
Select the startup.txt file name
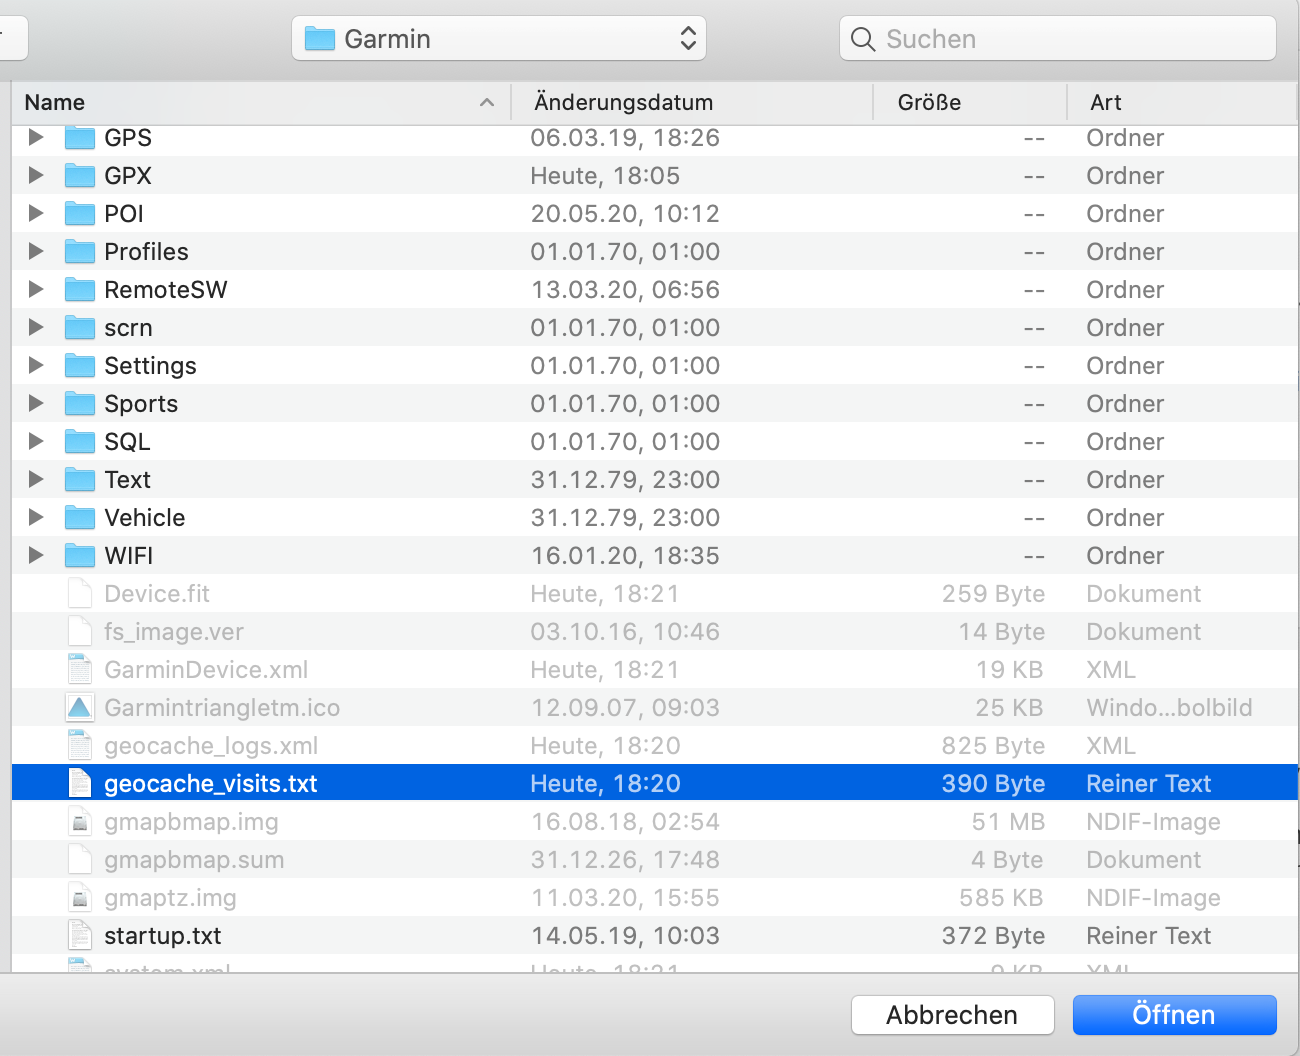point(163,935)
